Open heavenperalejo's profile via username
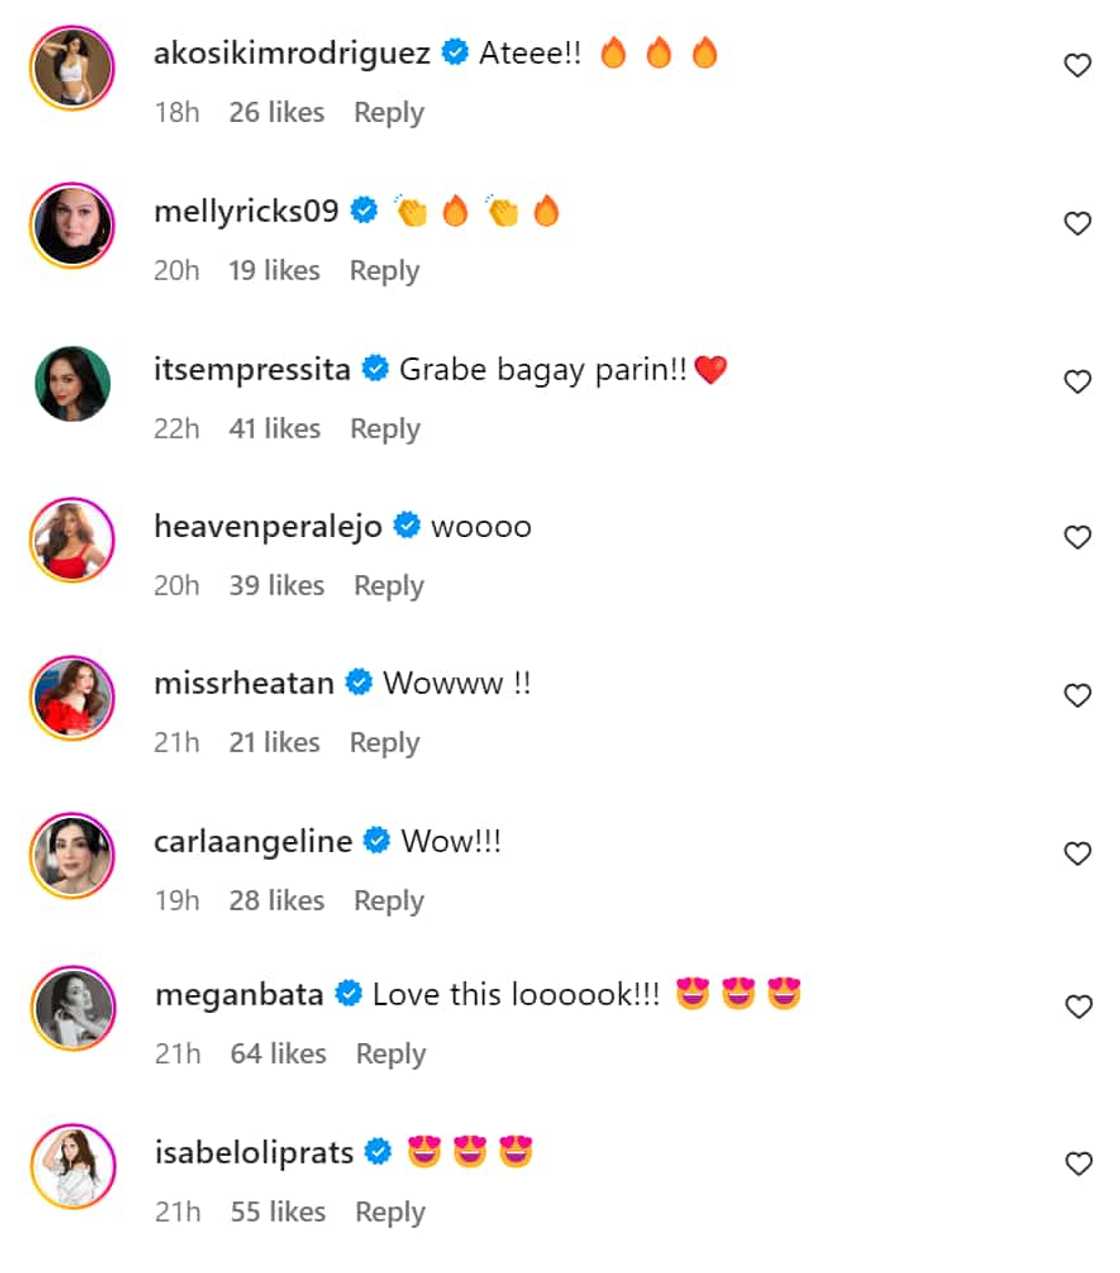The image size is (1120, 1273). click(x=268, y=527)
